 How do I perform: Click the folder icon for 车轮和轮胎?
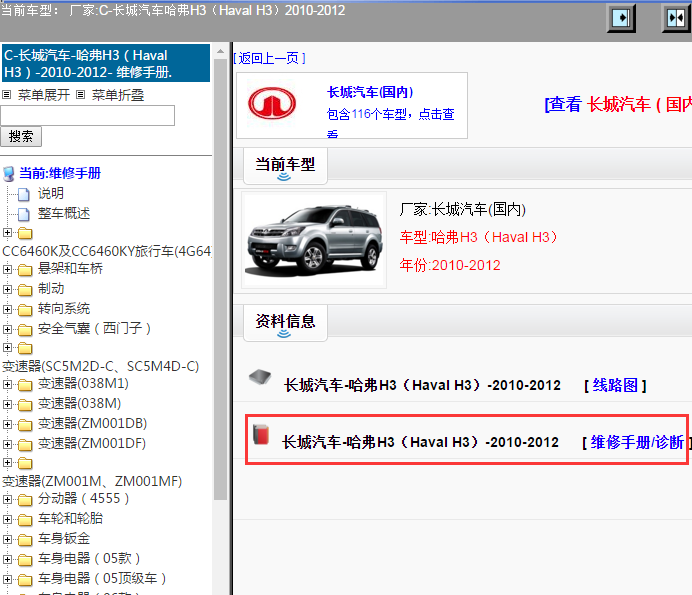click(25, 520)
